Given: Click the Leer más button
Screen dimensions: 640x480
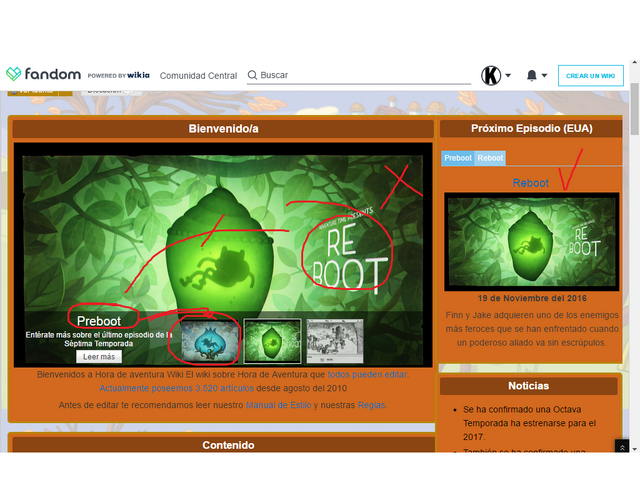Looking at the screenshot, I should [x=99, y=357].
